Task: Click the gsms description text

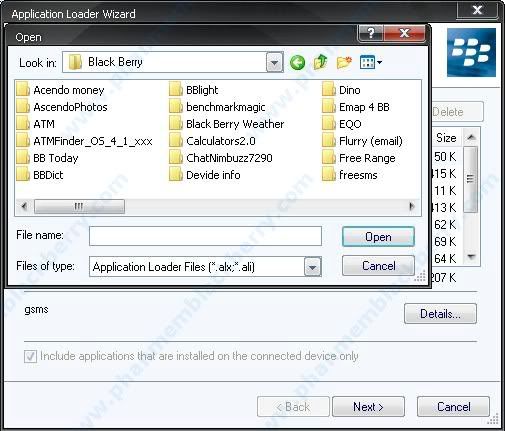Action: point(36,310)
